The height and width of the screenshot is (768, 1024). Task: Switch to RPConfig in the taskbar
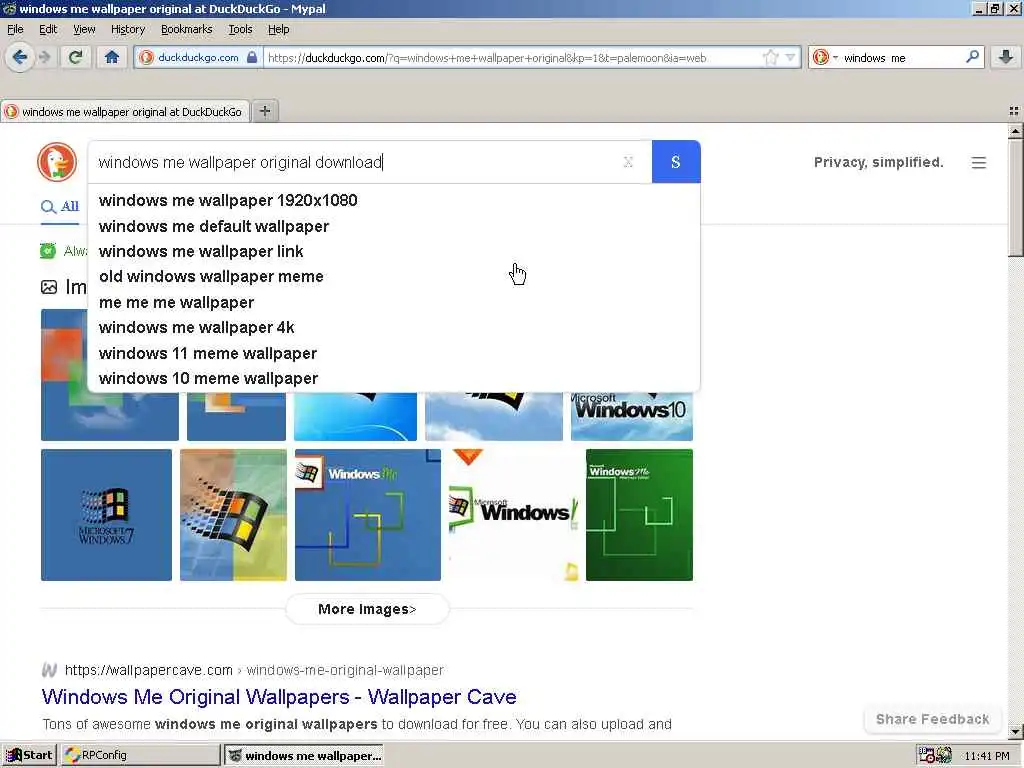140,755
